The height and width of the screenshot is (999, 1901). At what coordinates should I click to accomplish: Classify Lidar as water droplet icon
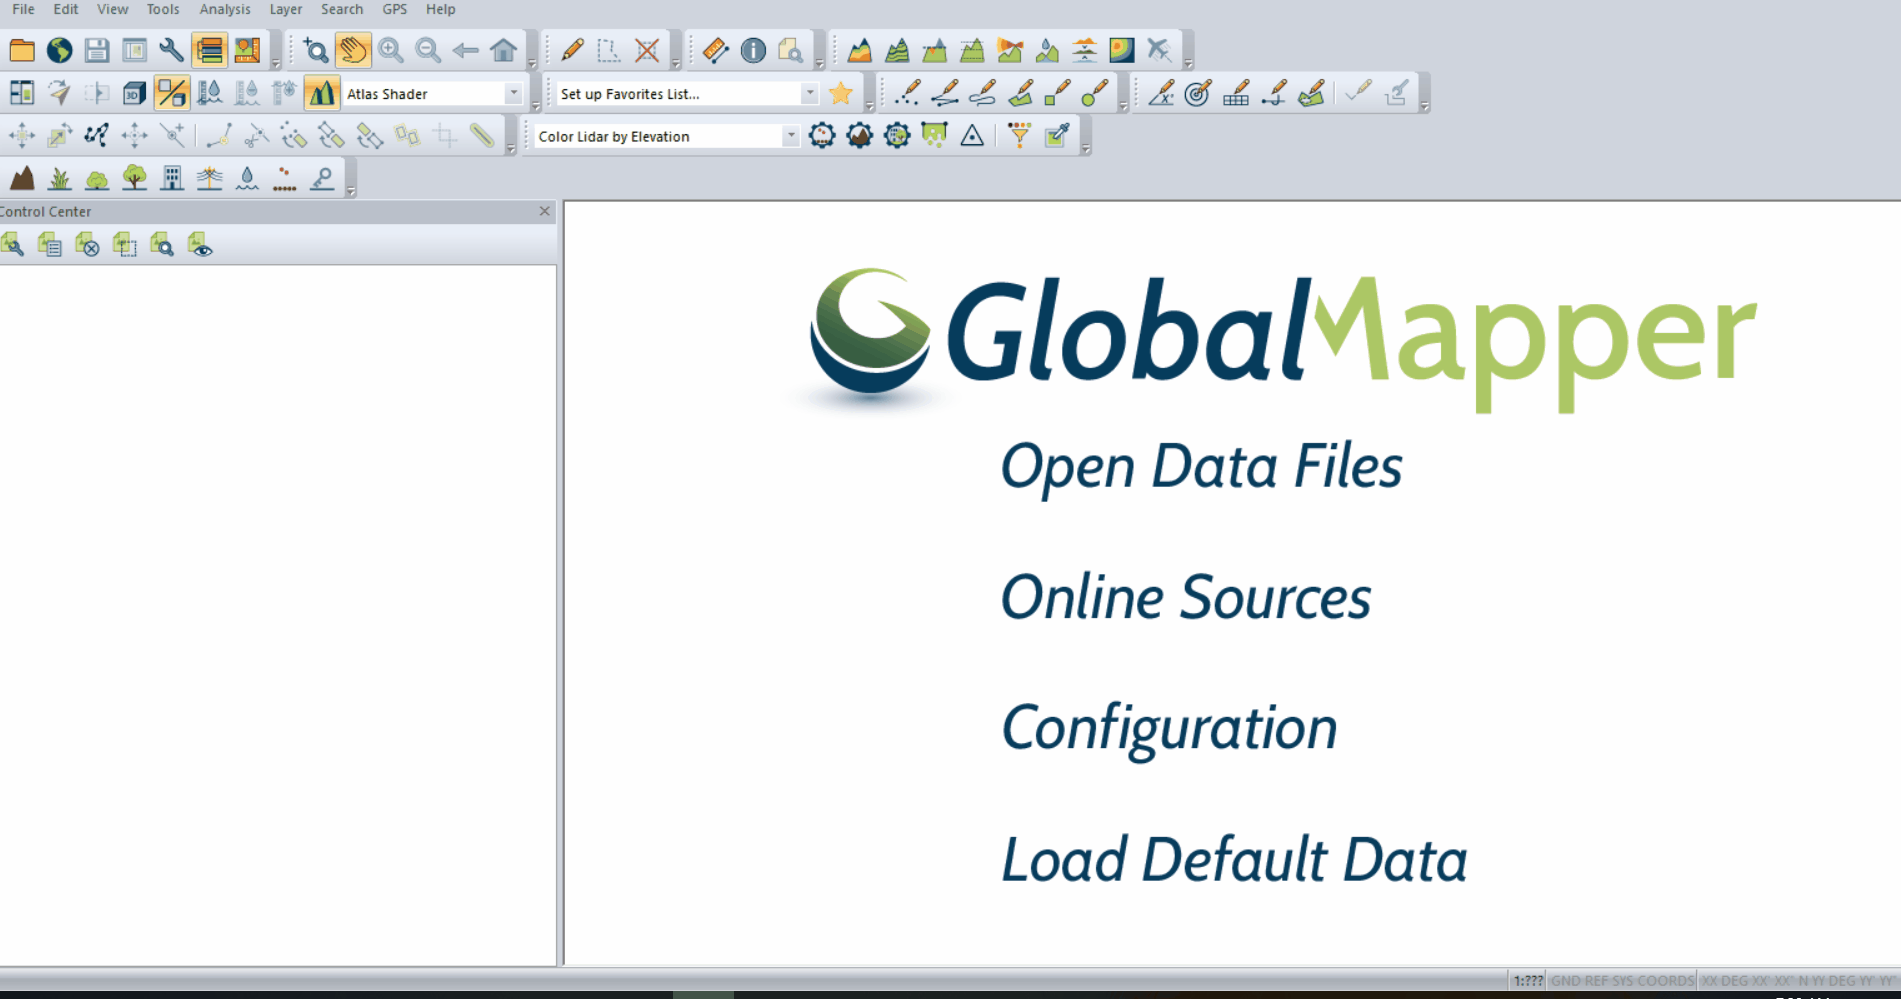pos(247,179)
